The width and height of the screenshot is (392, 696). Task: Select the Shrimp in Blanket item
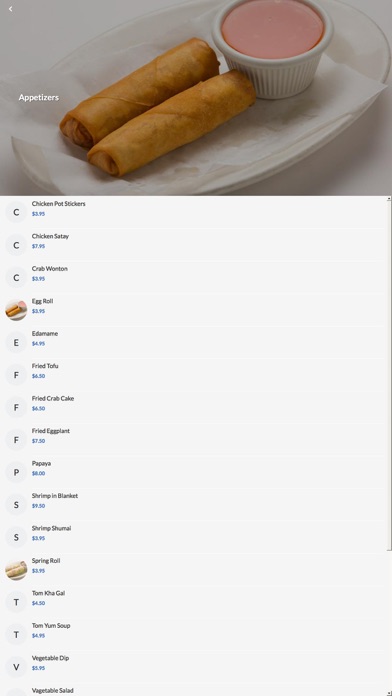pos(193,504)
